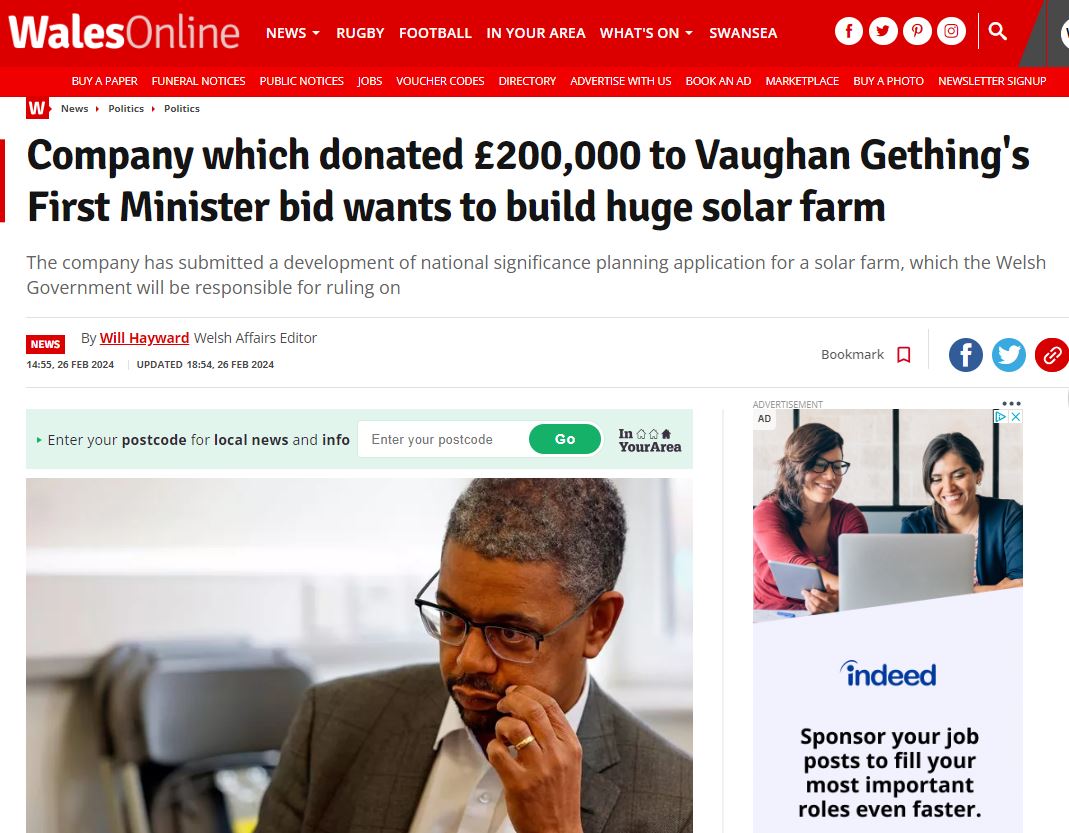Viewport: 1069px width, 833px height.
Task: Click the WalesOnline logo
Action: click(123, 33)
